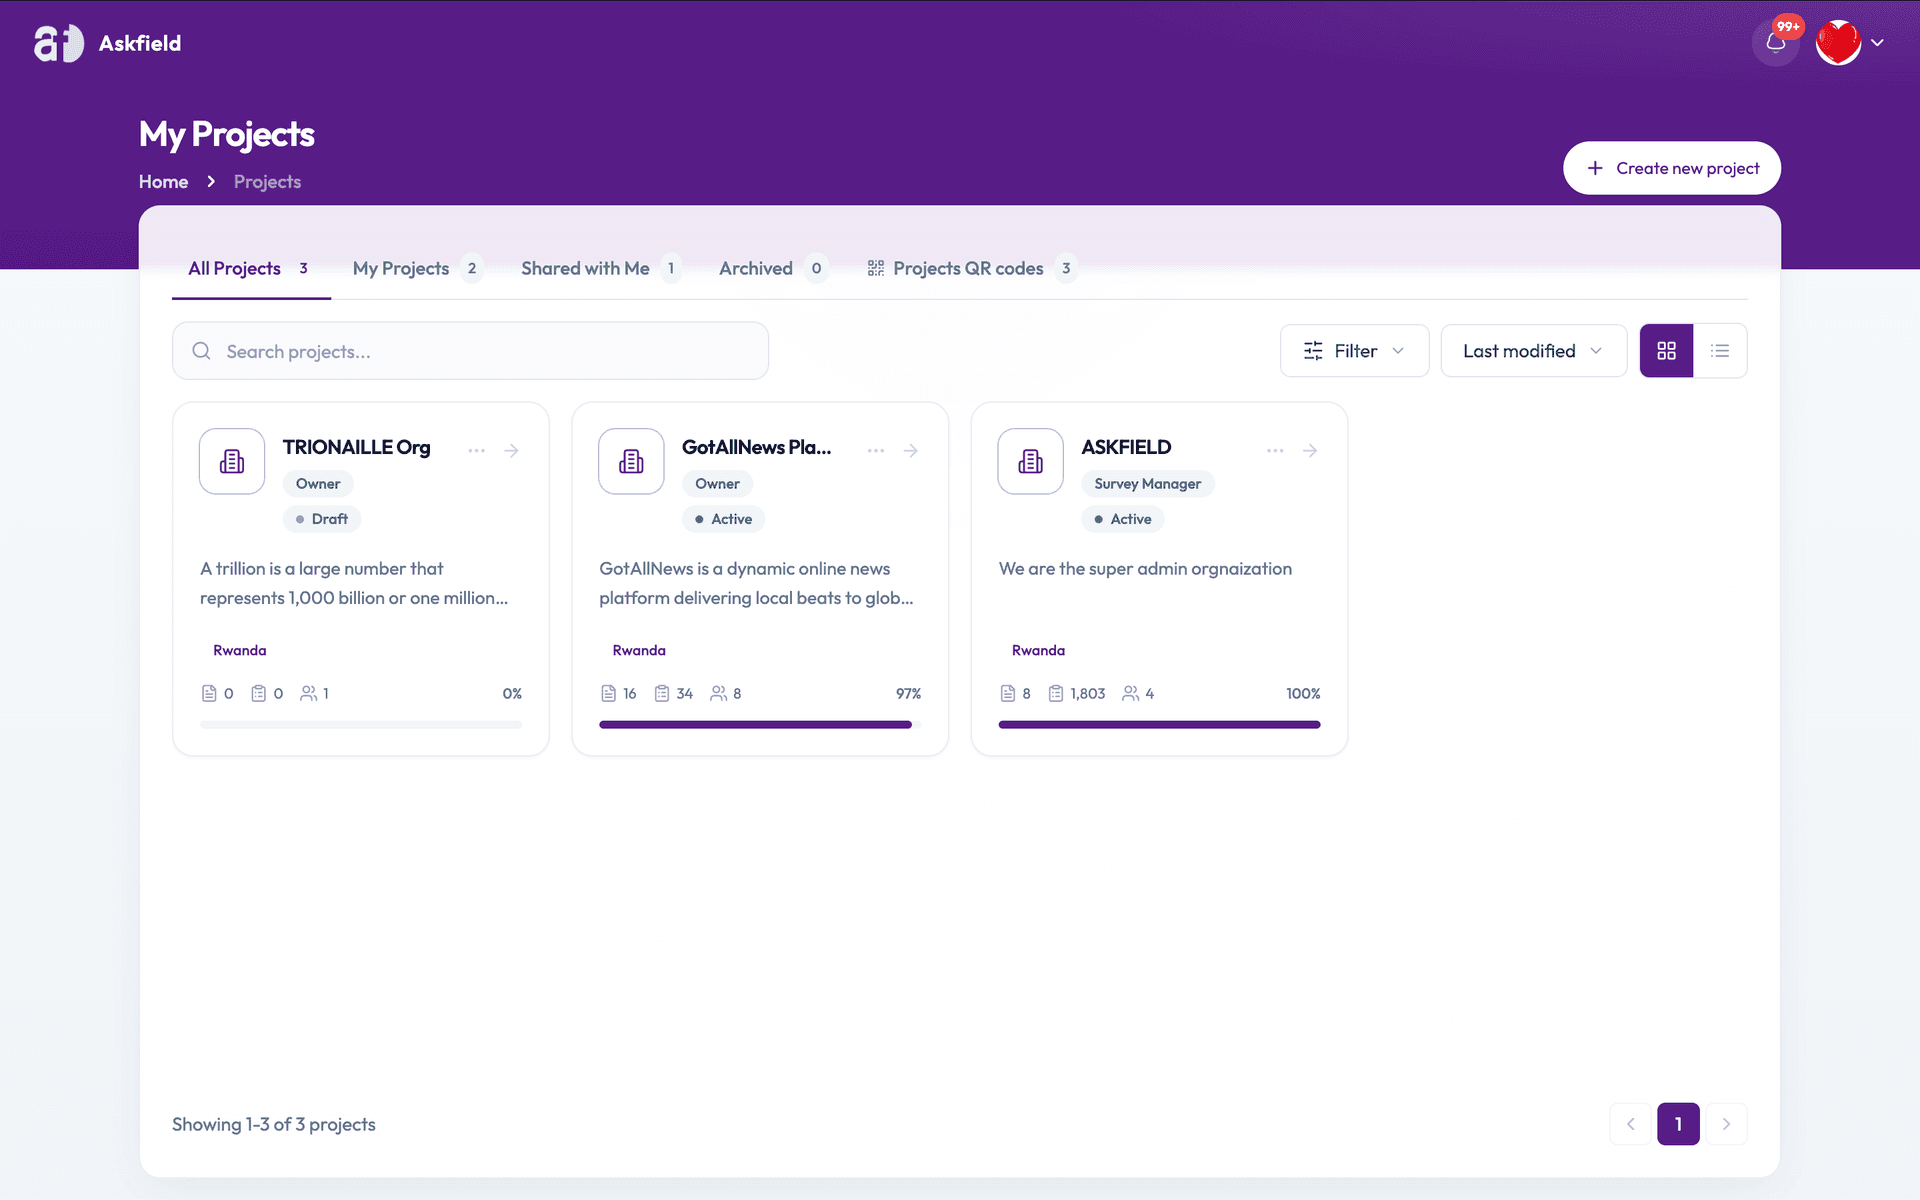
Task: Go to previous page arrow
Action: pyautogui.click(x=1630, y=1124)
